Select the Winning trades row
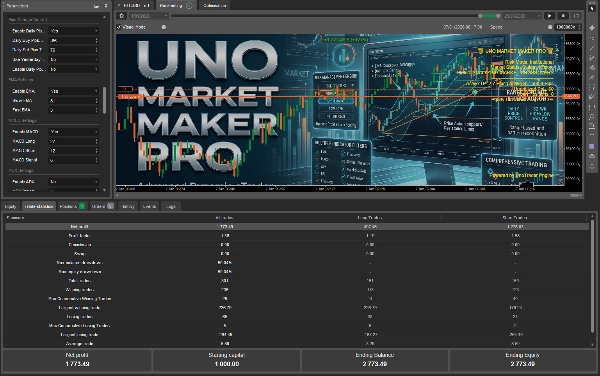This screenshot has width=600, height=376. (x=297, y=290)
